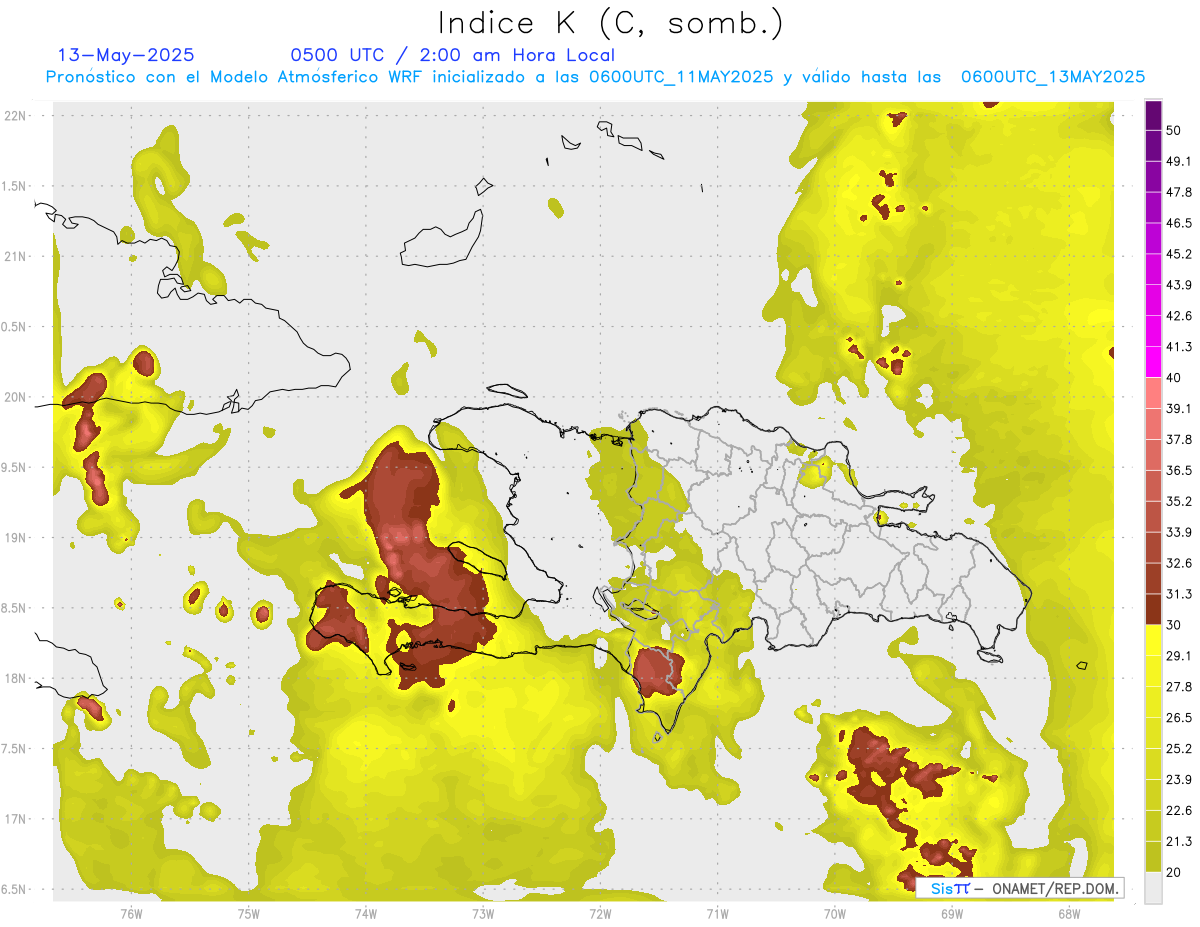Click the "74W" longitude label
The height and width of the screenshot is (927, 1200).
click(366, 913)
